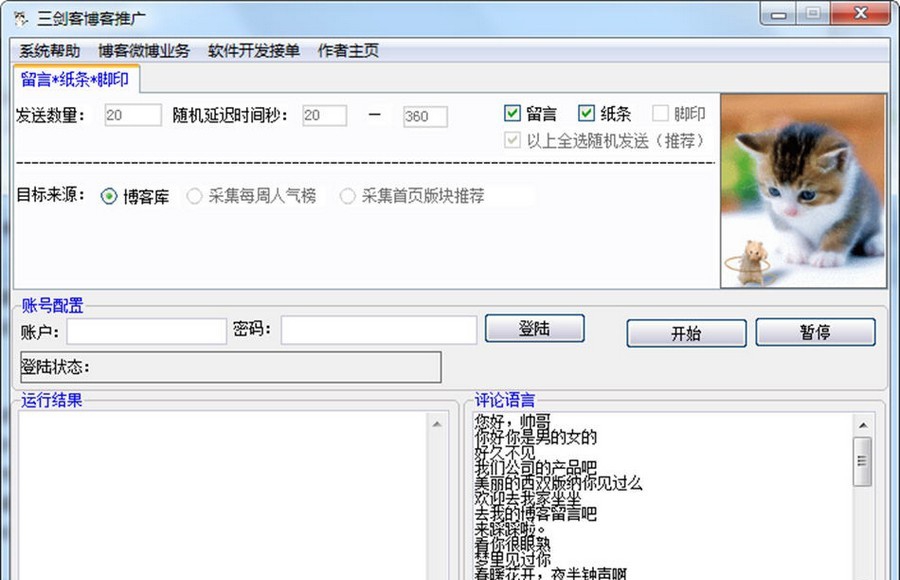The image size is (900, 580).
Task: Click scroll-up arrow in 评论语言 list
Action: point(863,425)
